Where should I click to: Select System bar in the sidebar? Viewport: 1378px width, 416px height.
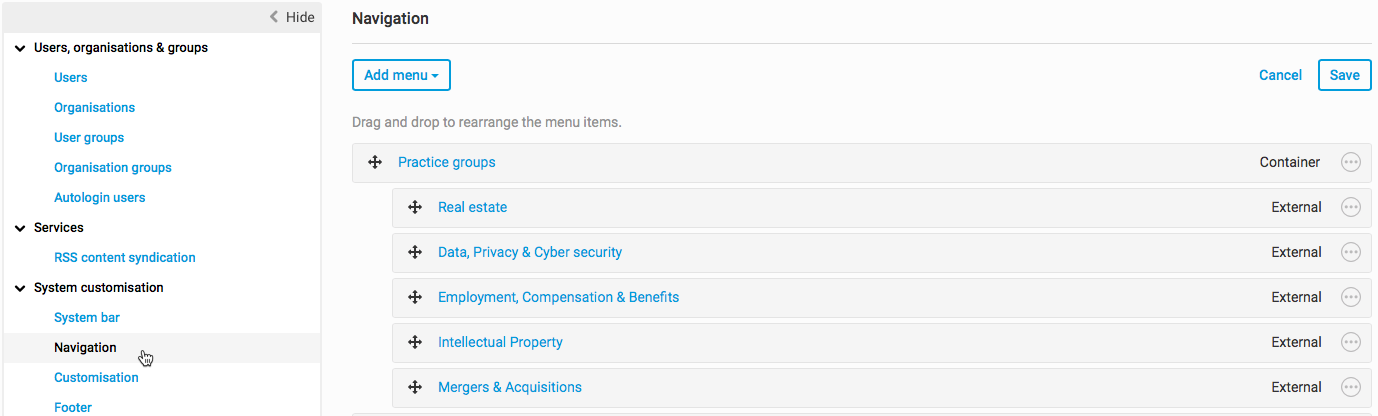pyautogui.click(x=87, y=317)
